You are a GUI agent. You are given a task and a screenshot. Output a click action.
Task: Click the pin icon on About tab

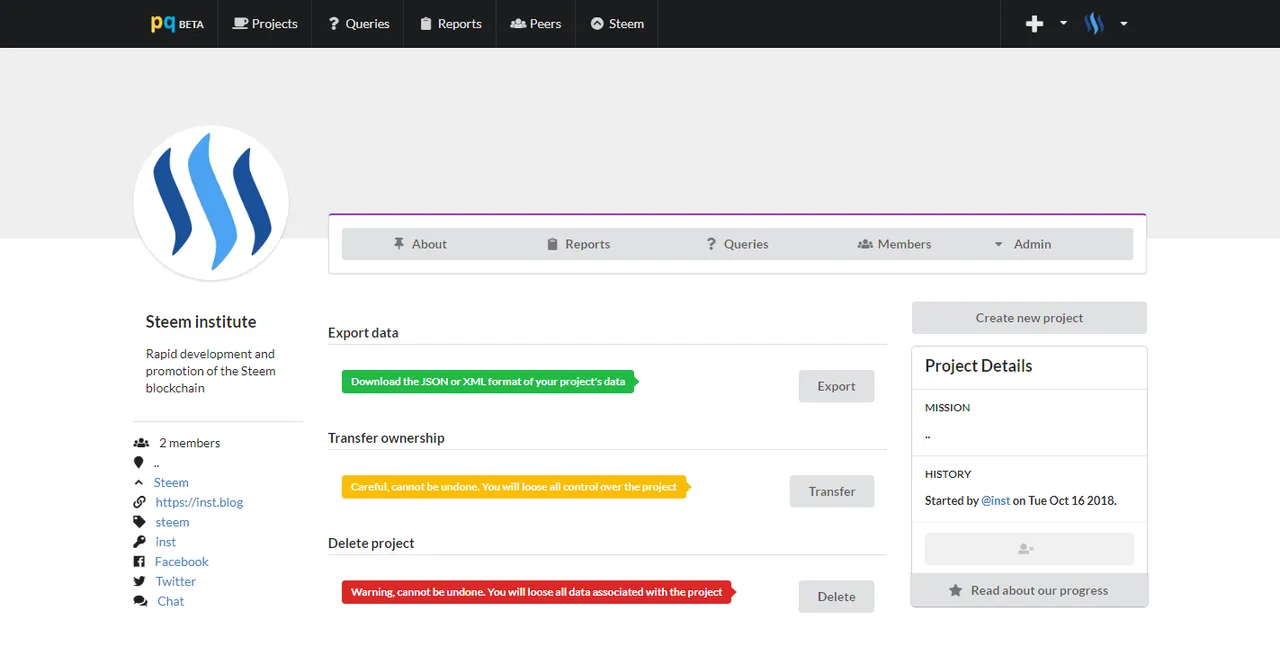click(399, 244)
